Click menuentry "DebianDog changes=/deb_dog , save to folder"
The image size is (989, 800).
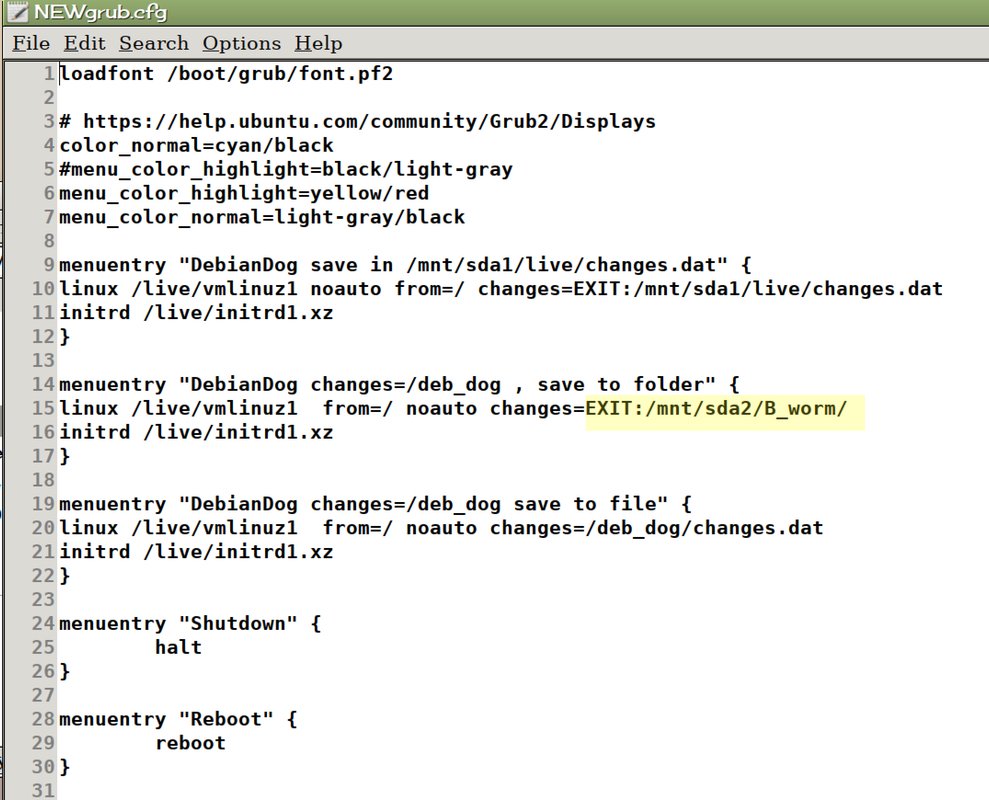pyautogui.click(x=399, y=384)
